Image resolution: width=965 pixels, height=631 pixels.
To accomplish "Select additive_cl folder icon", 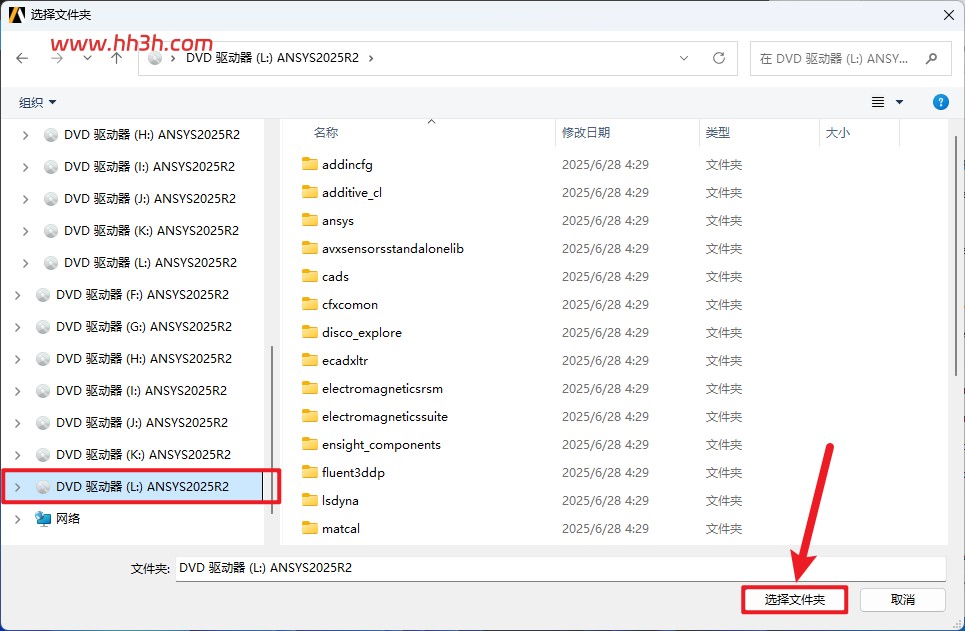I will 310,192.
